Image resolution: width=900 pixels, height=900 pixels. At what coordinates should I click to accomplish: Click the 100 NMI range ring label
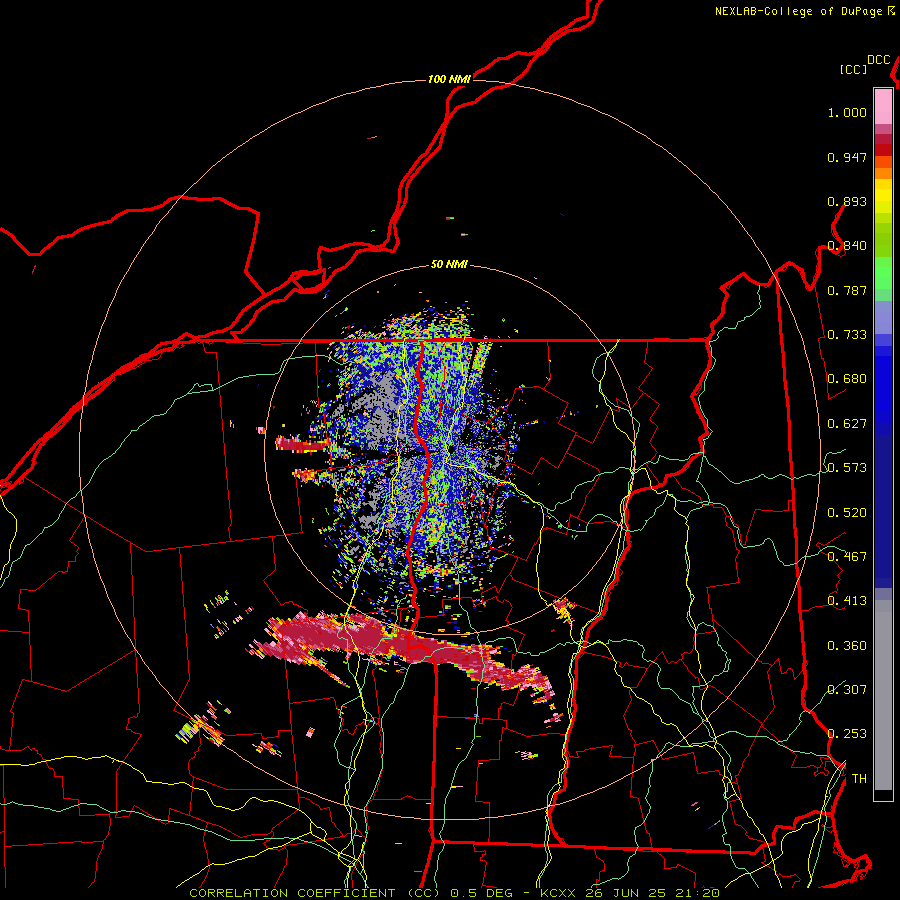[x=449, y=79]
